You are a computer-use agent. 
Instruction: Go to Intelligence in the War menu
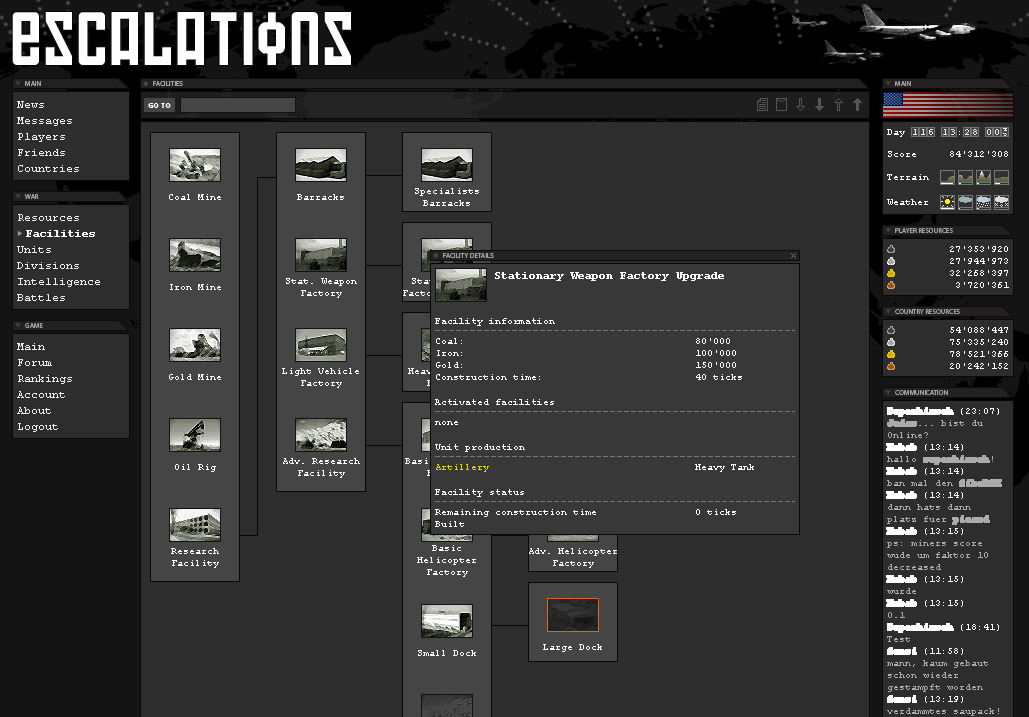tap(58, 282)
